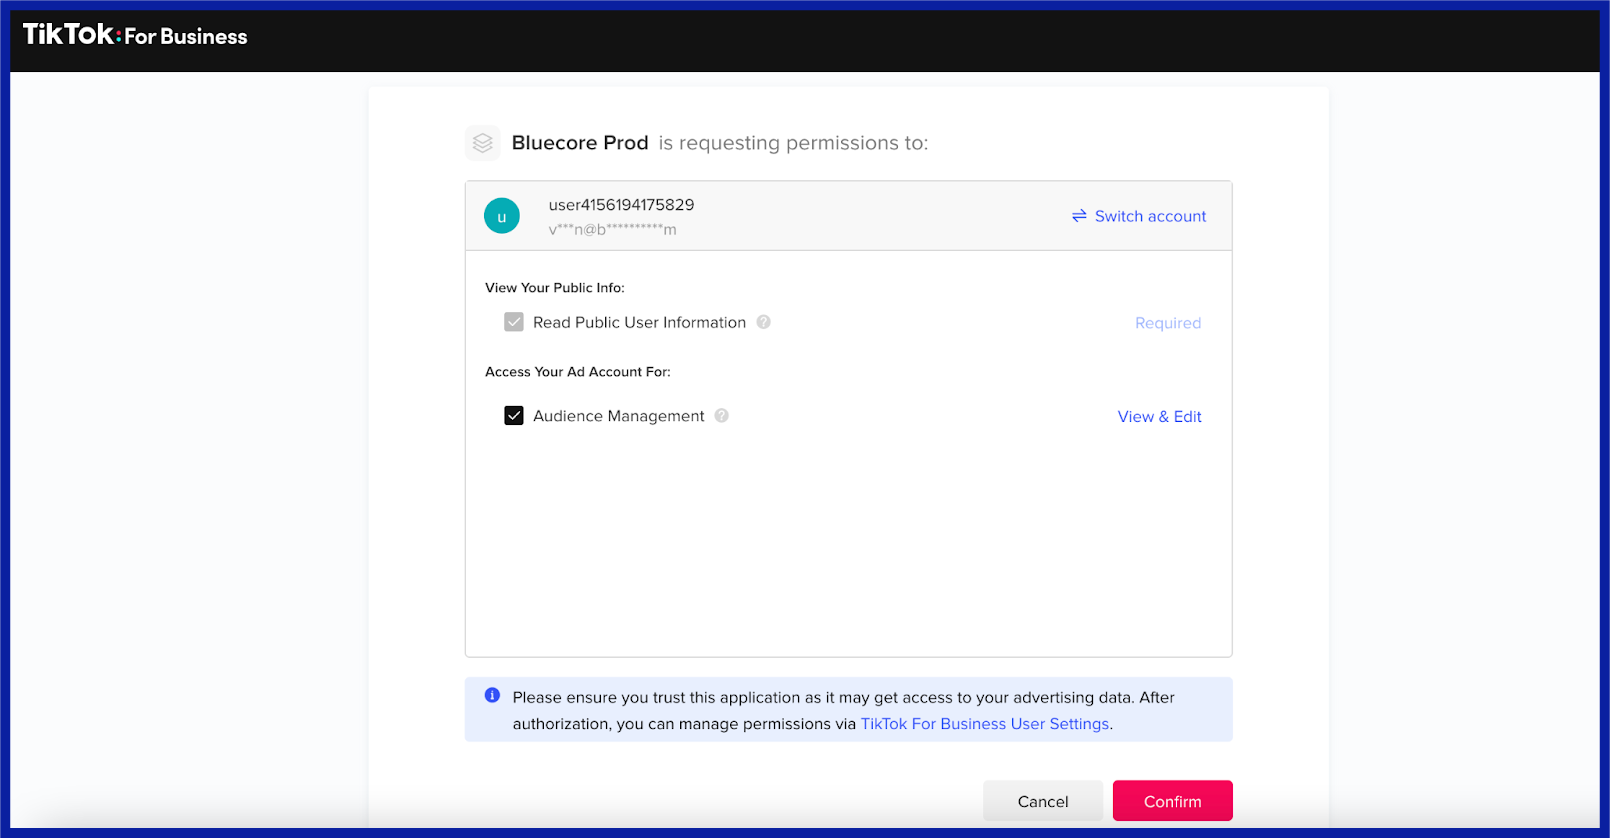Click the TikTok For Business logo
The height and width of the screenshot is (839, 1610).
tap(135, 36)
